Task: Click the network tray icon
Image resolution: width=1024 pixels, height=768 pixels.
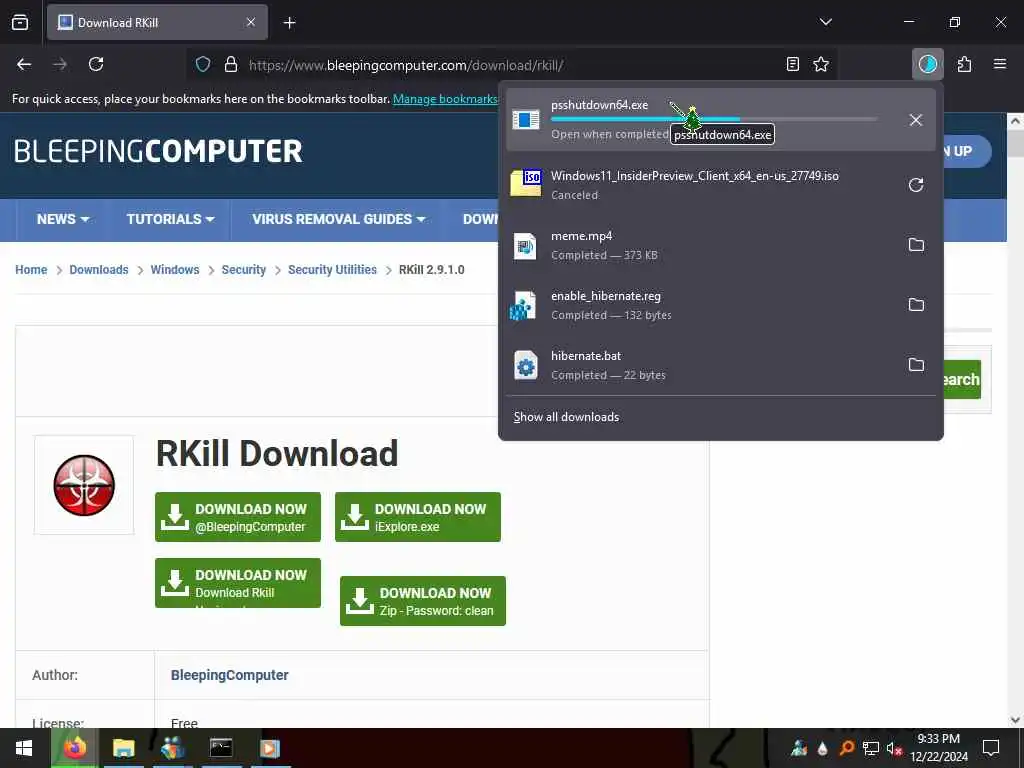Action: point(871,748)
